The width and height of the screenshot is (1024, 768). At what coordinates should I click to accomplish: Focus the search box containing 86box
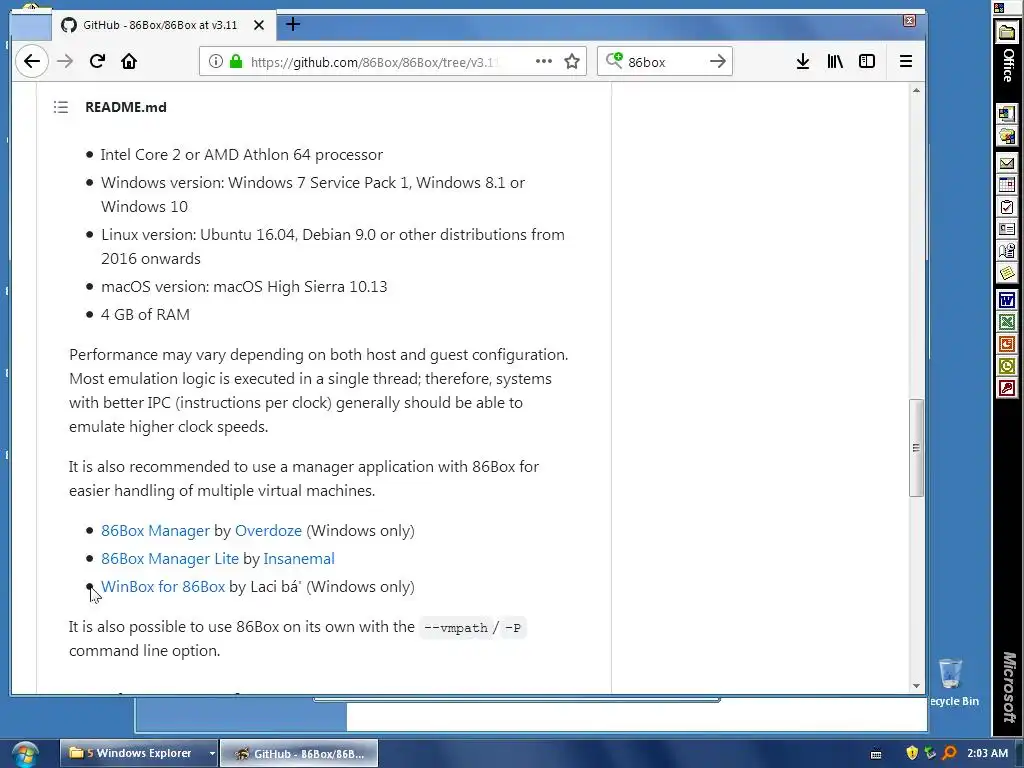tap(663, 62)
